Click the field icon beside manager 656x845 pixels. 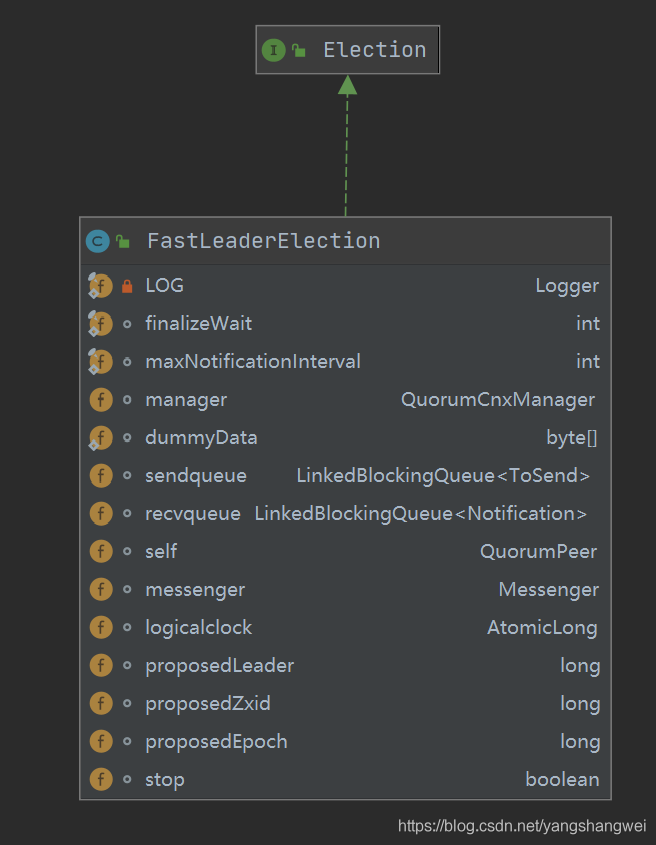[x=100, y=400]
